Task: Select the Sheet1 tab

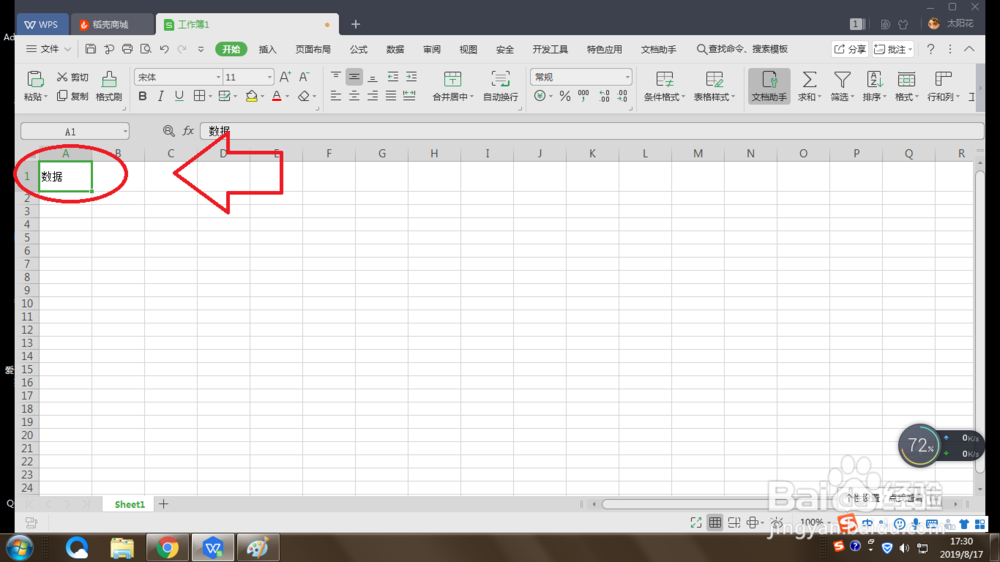Action: [x=129, y=504]
